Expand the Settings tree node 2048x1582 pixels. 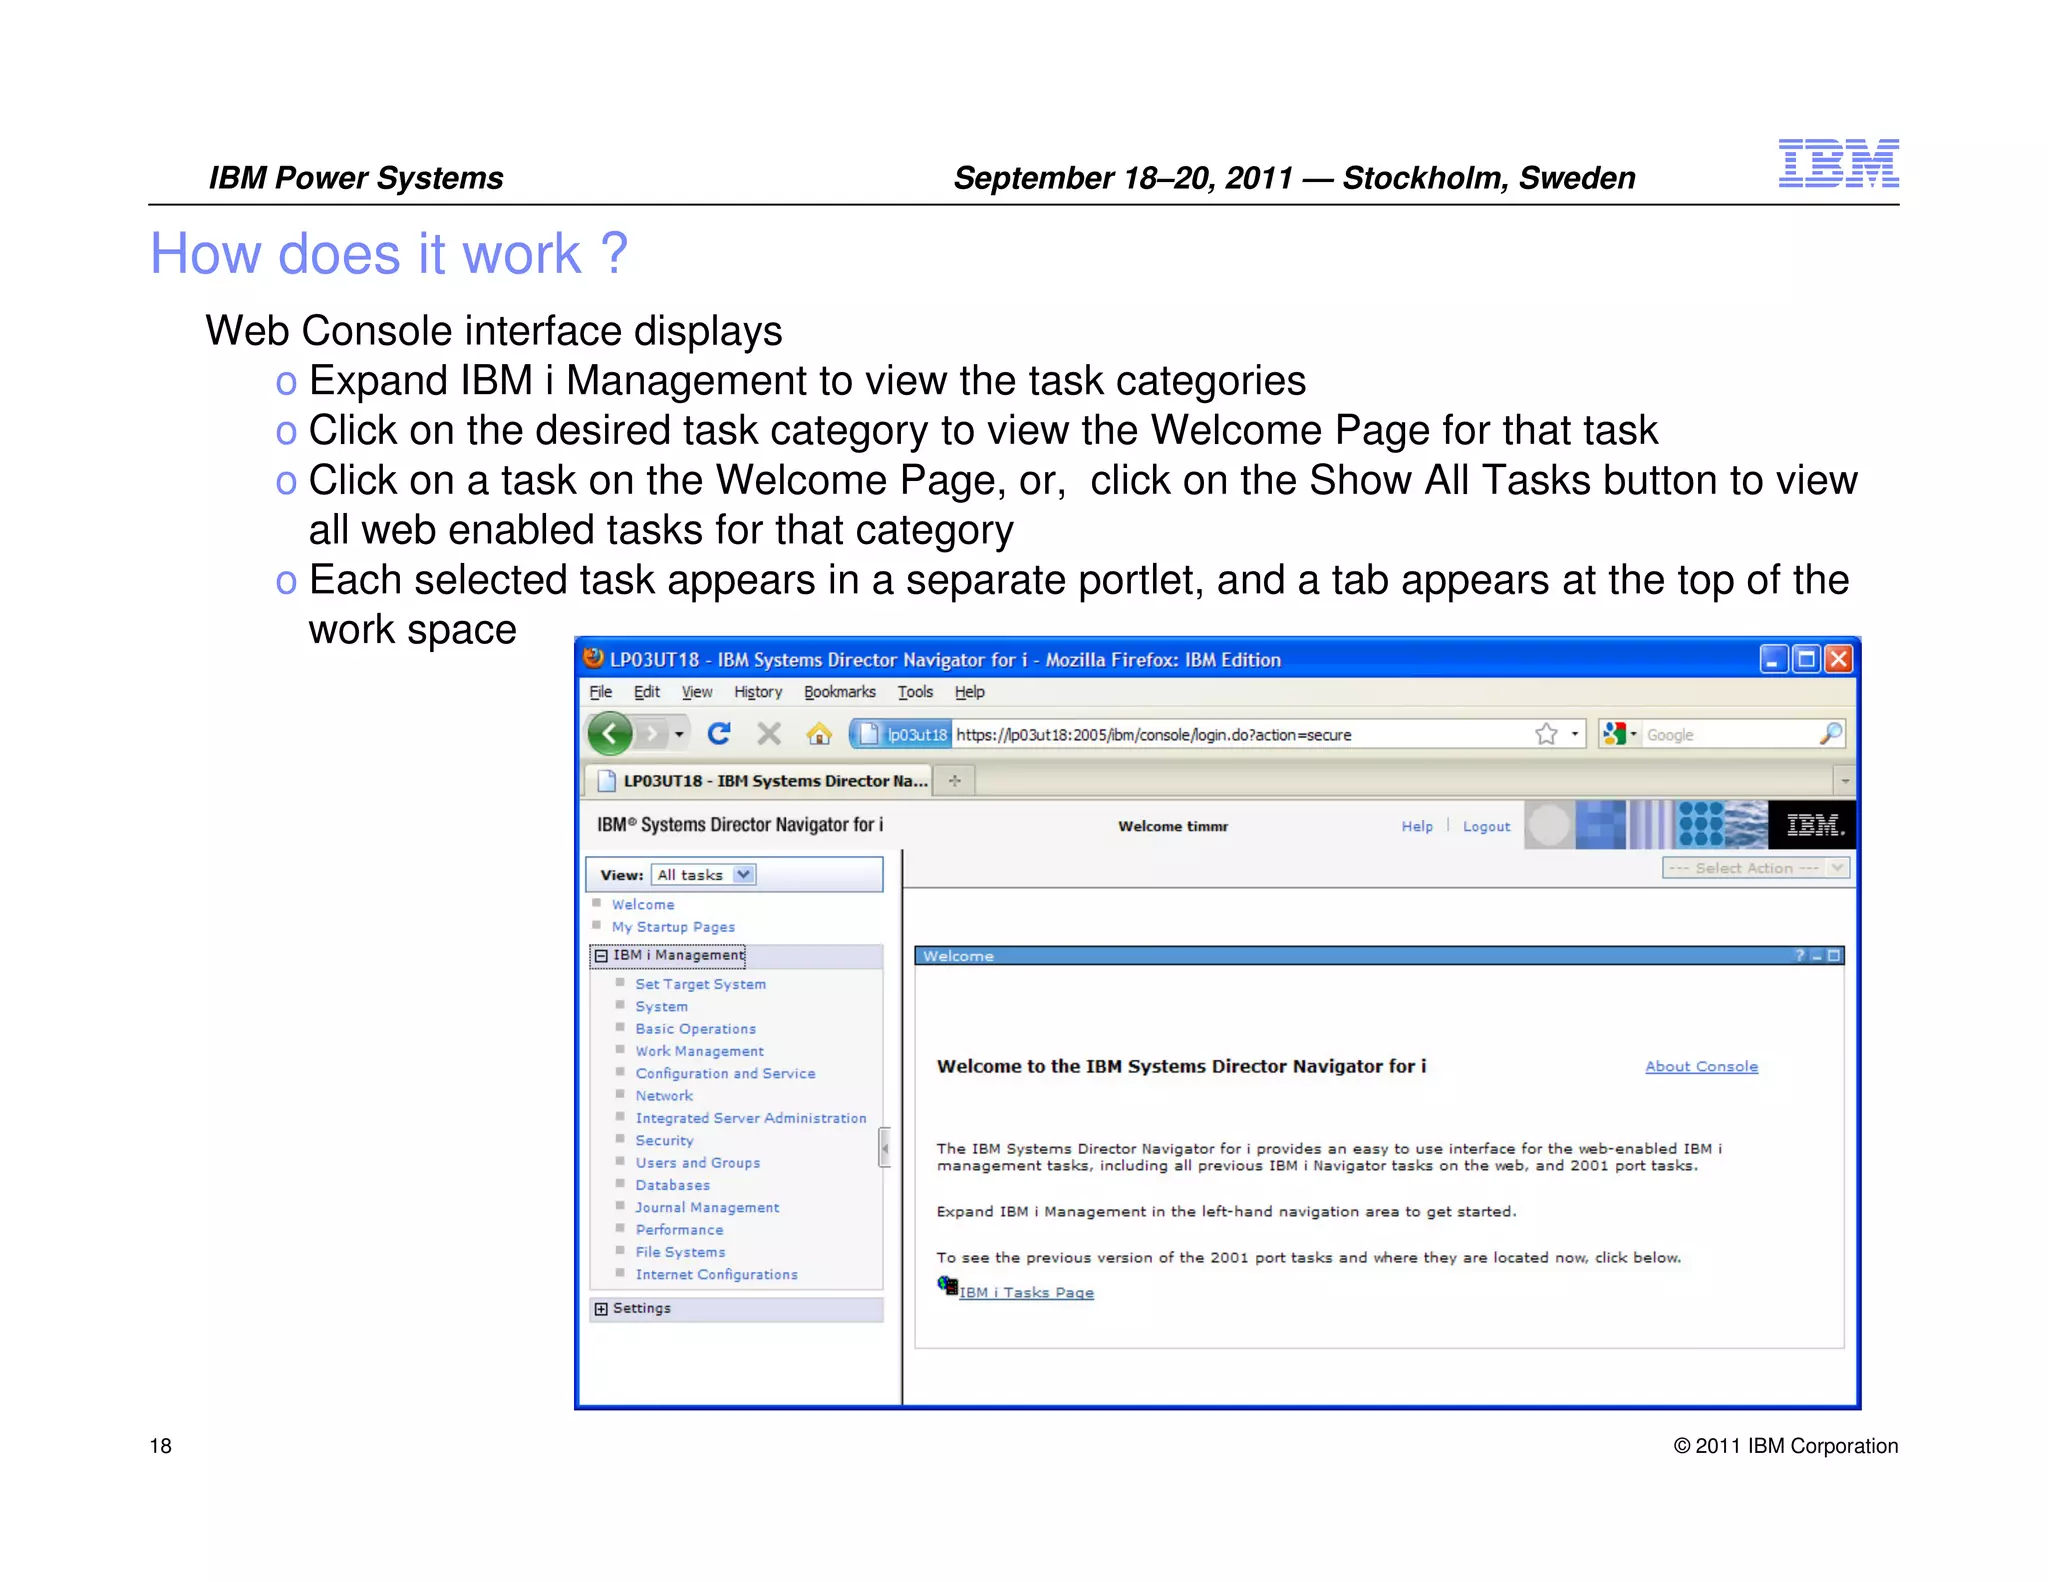coord(601,1309)
